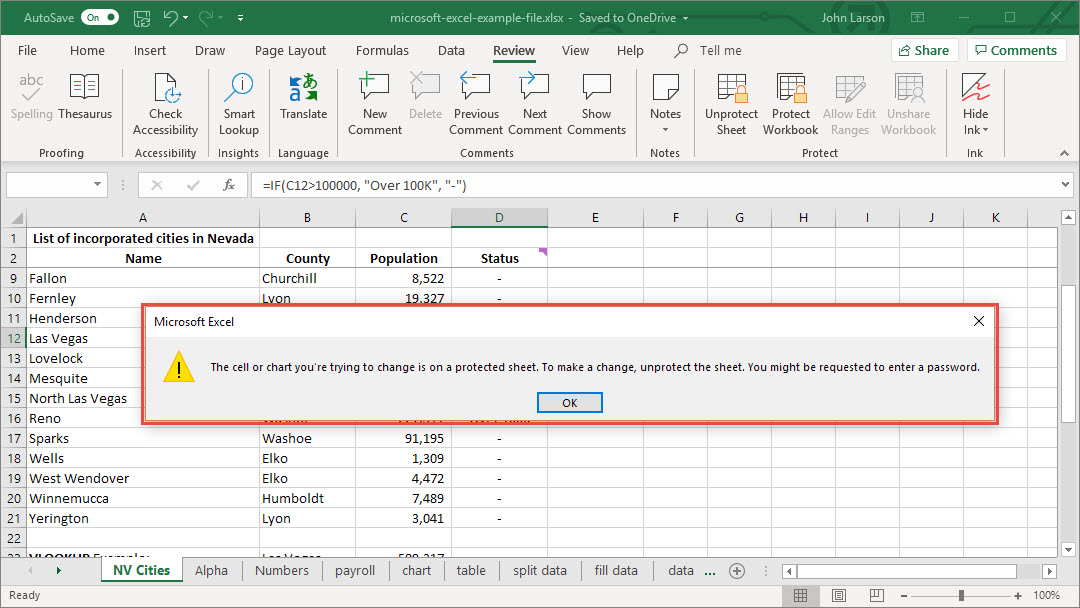Toggle the AutoSave switch
The height and width of the screenshot is (608, 1080).
[100, 18]
